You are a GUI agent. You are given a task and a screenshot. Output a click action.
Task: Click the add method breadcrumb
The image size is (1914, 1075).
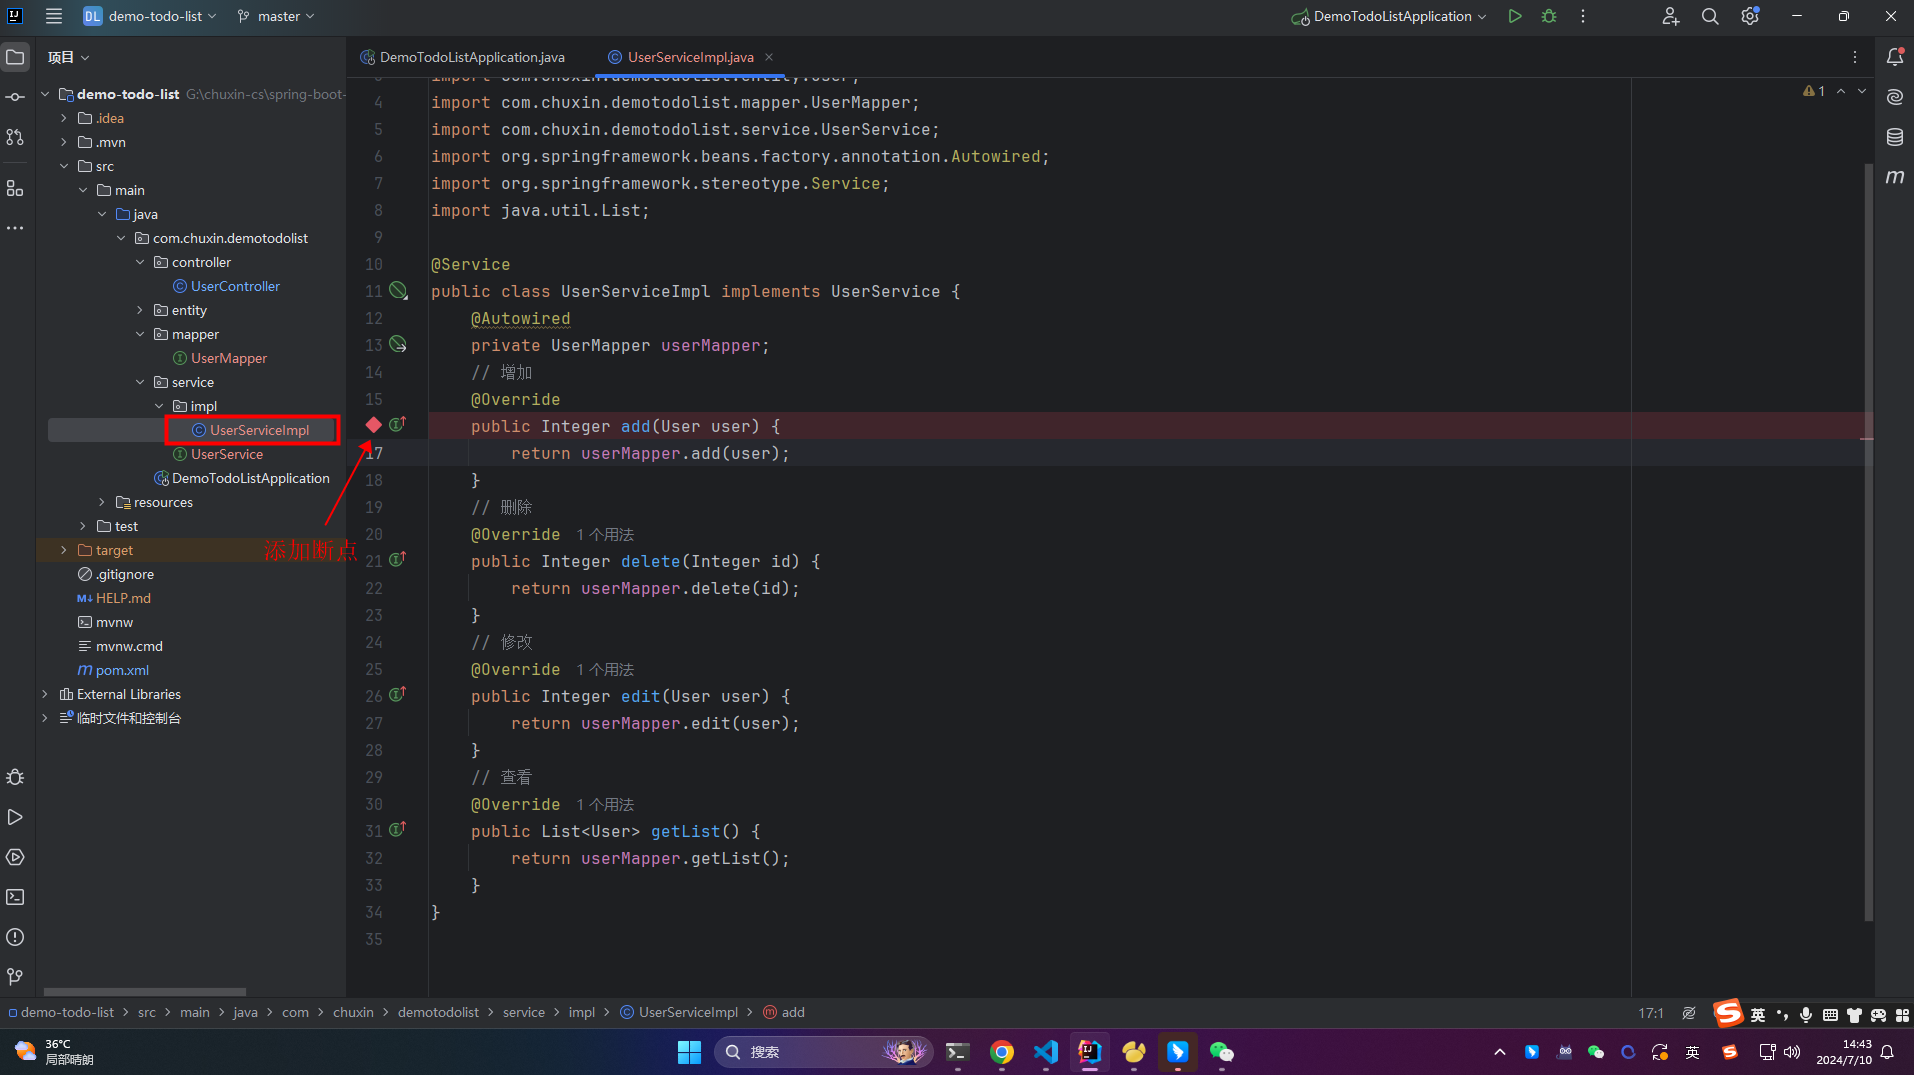(x=784, y=1013)
